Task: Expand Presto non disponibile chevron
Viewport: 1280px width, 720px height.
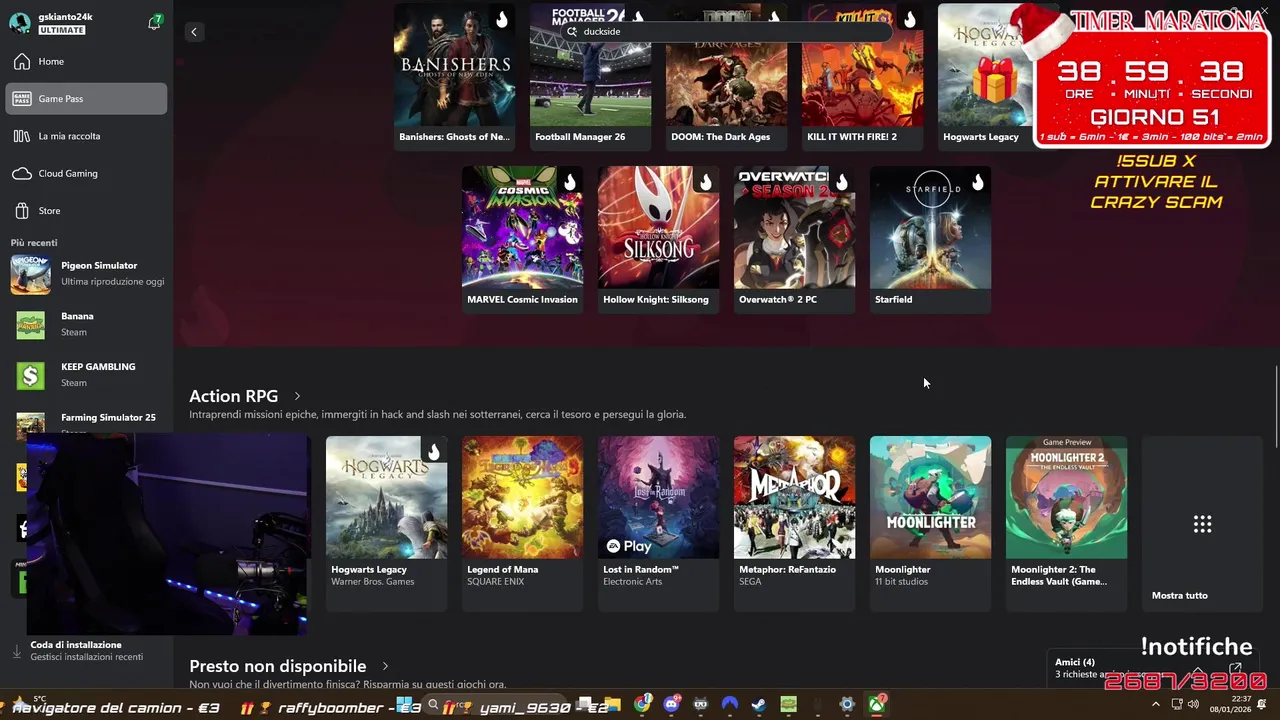Action: (x=385, y=666)
